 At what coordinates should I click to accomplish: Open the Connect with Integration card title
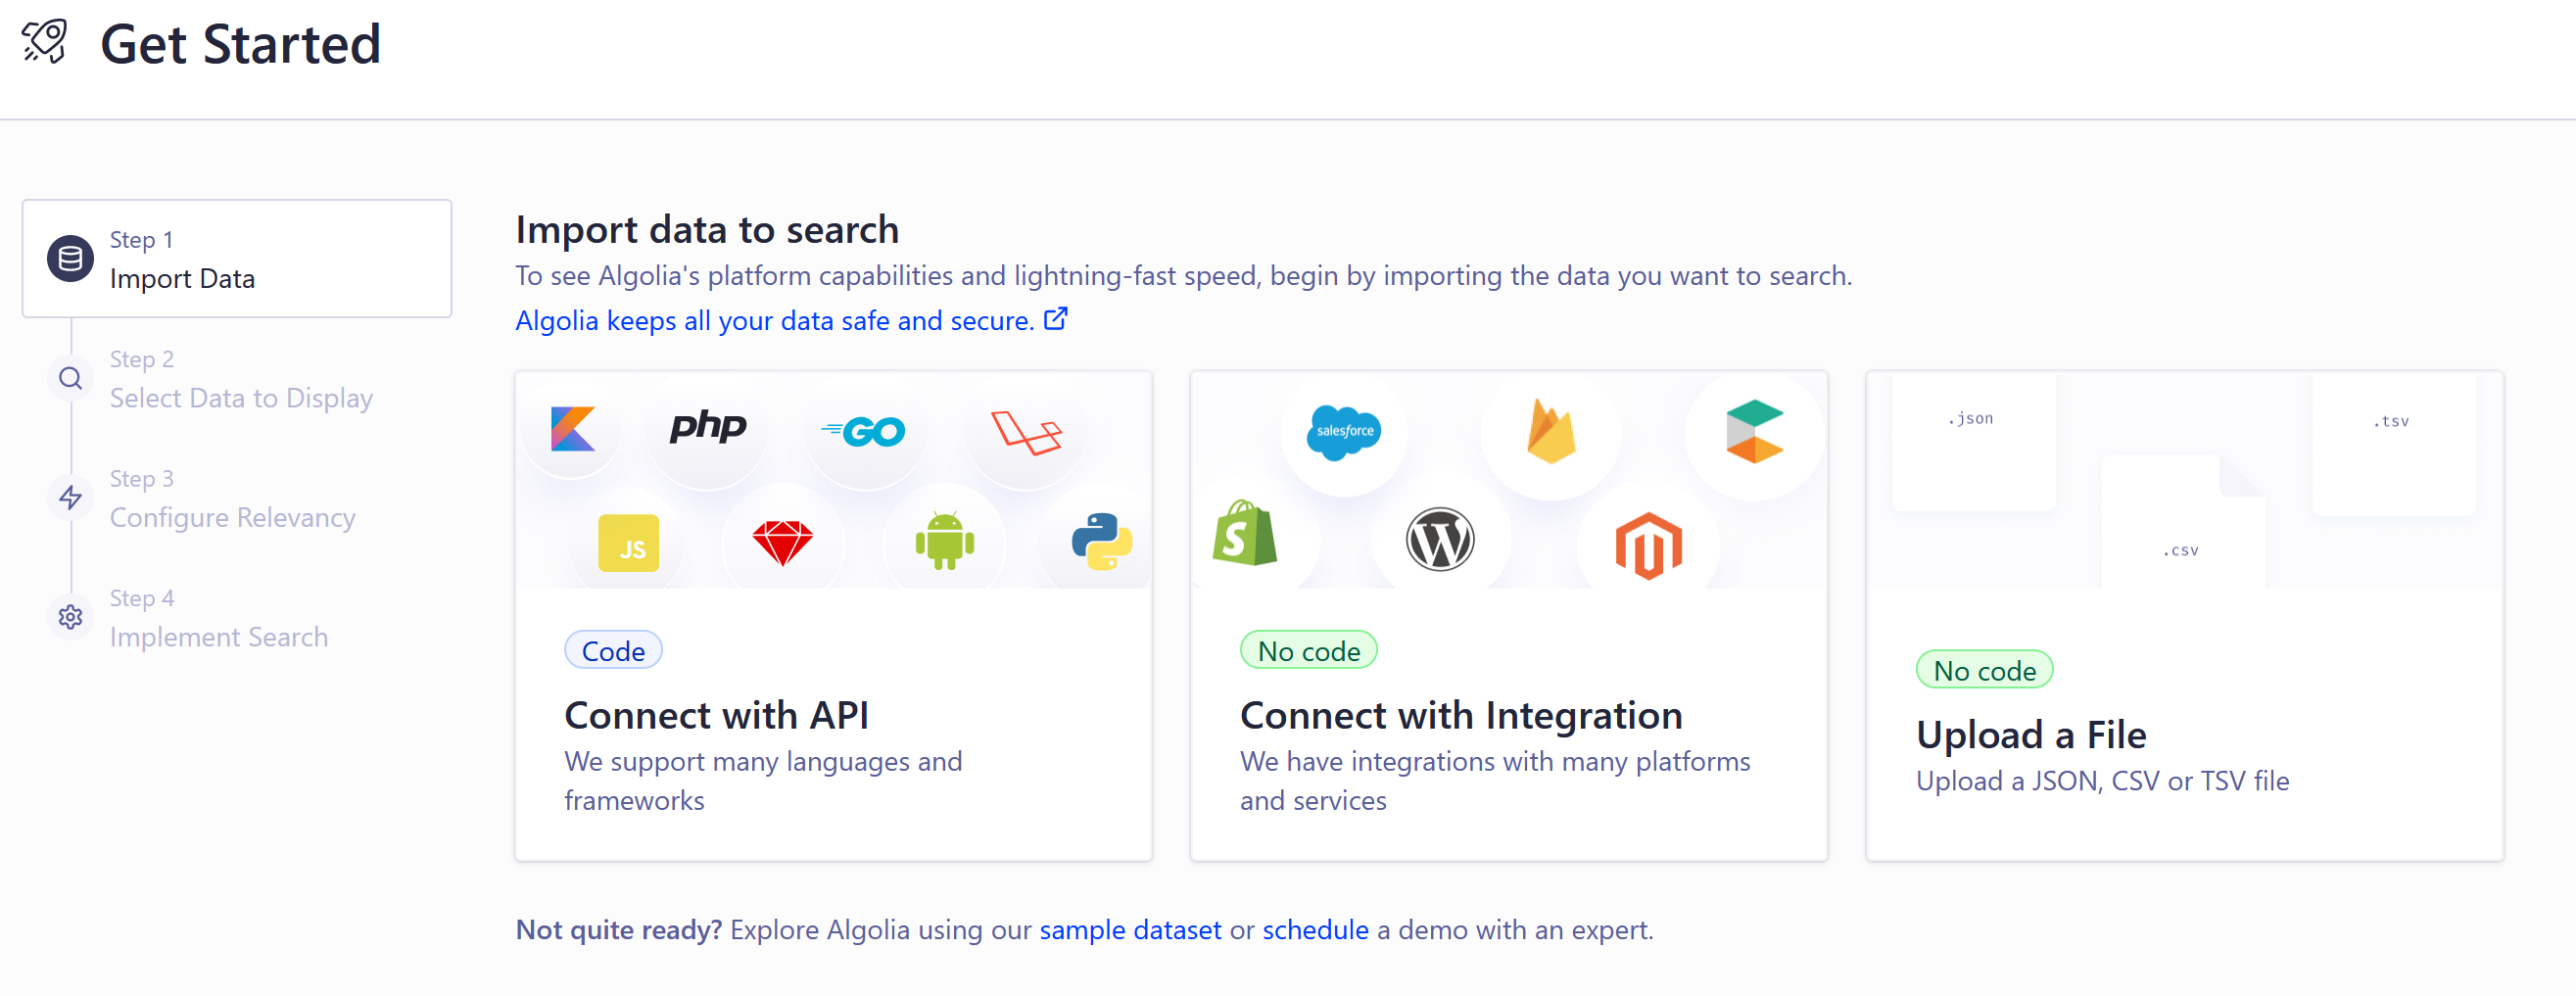tap(1461, 716)
